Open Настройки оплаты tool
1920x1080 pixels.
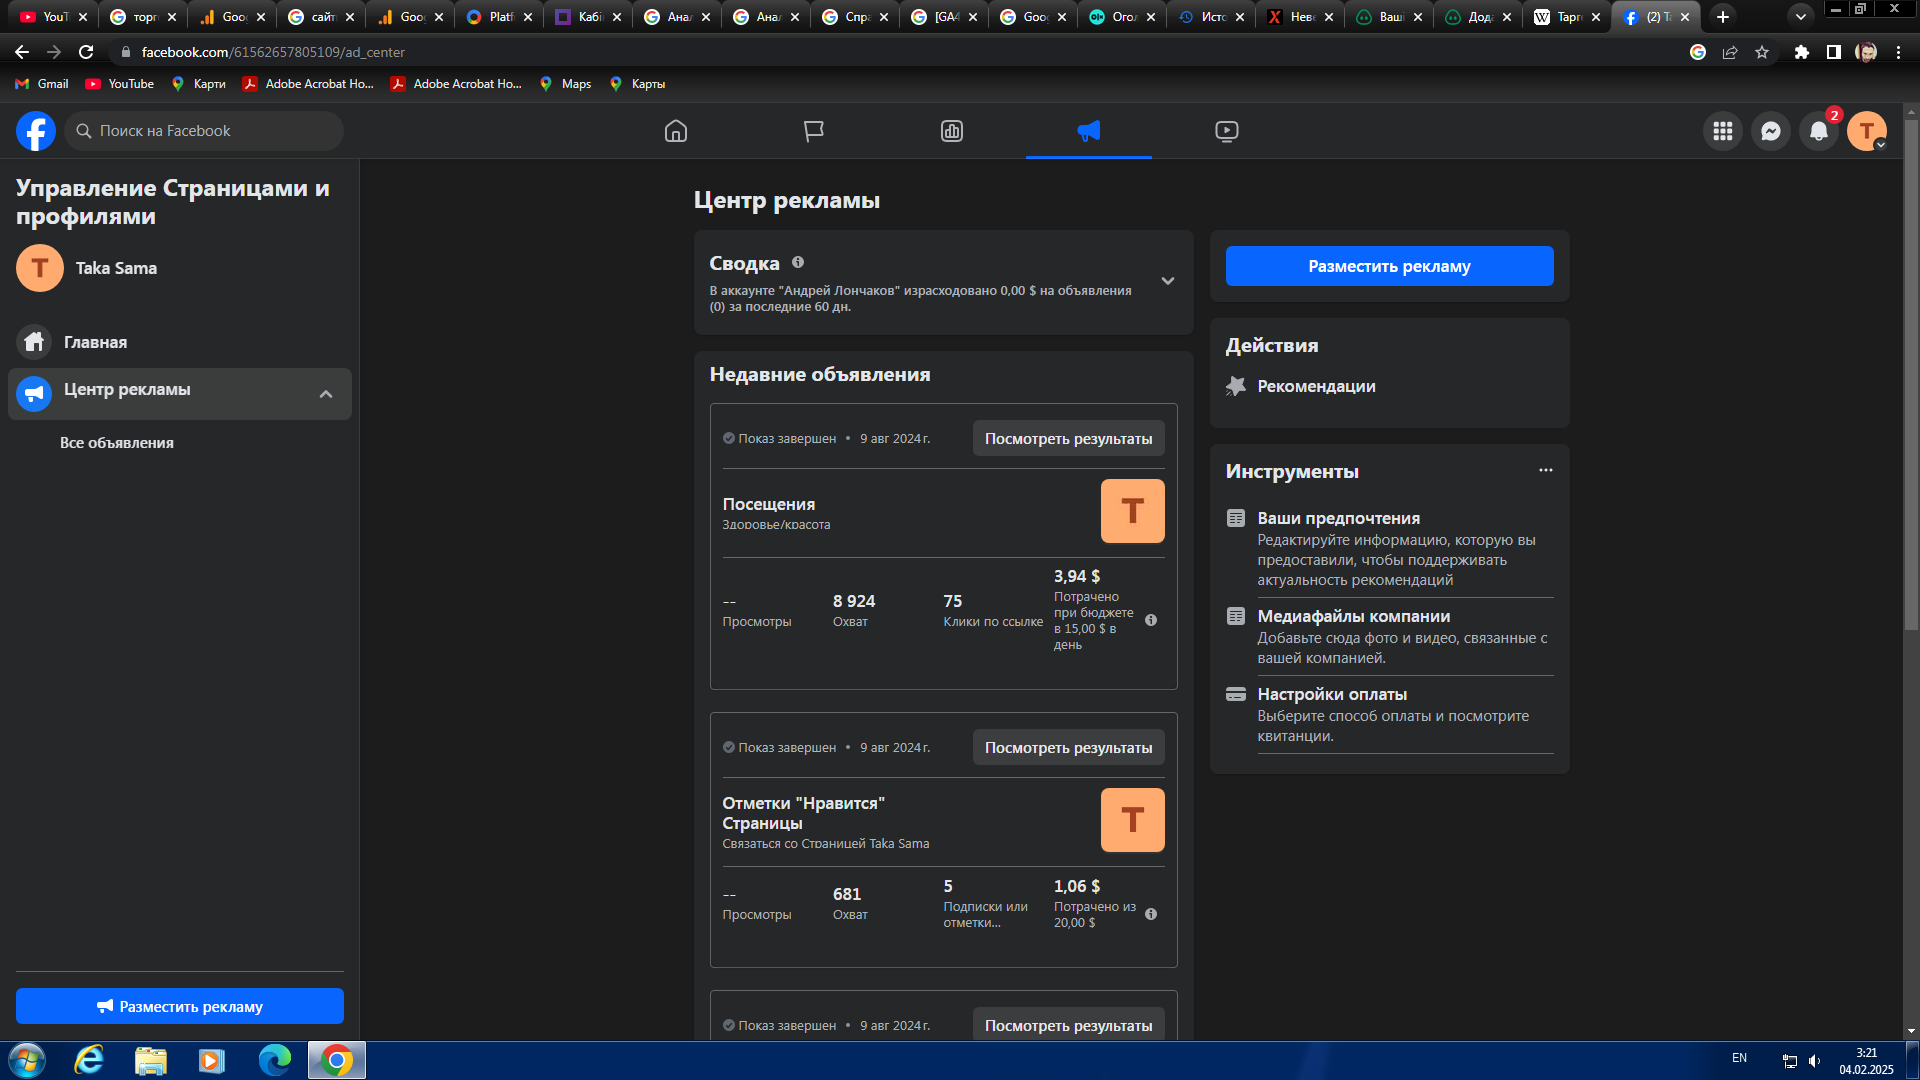pyautogui.click(x=1390, y=714)
